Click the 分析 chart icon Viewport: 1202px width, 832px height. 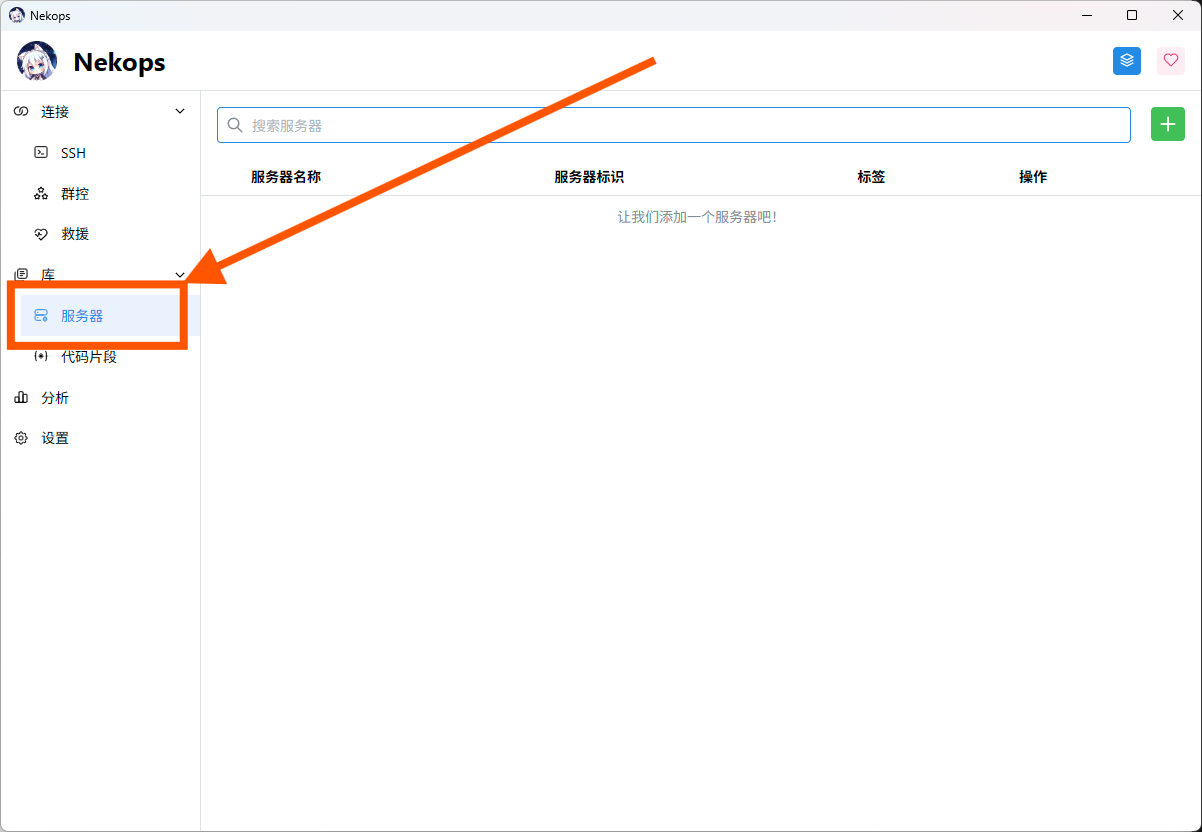pyautogui.click(x=21, y=398)
